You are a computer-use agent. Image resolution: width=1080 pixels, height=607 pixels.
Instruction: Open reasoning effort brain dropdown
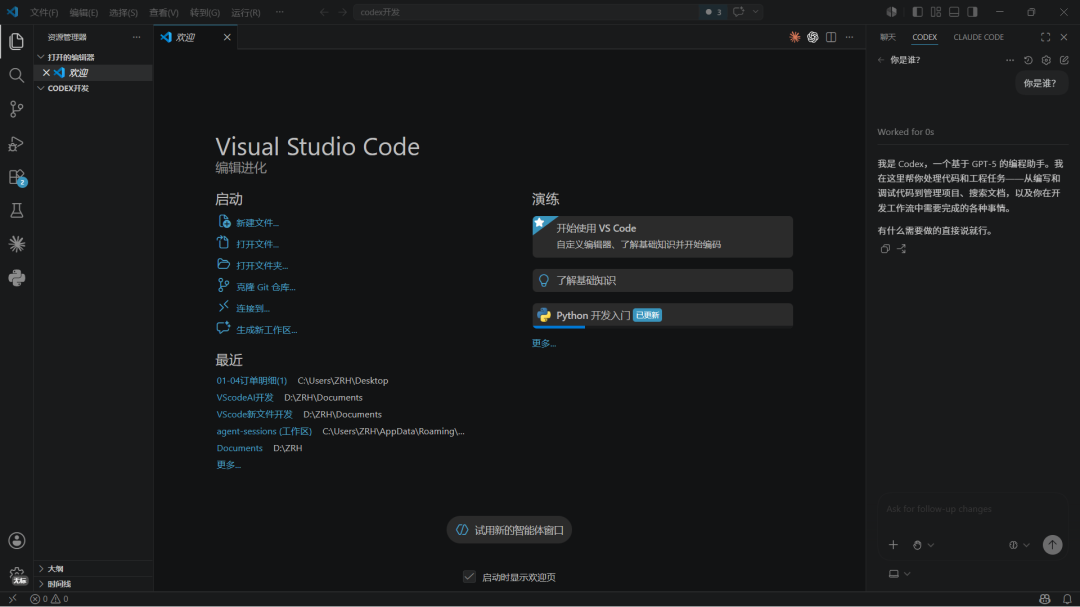[x=1019, y=545]
